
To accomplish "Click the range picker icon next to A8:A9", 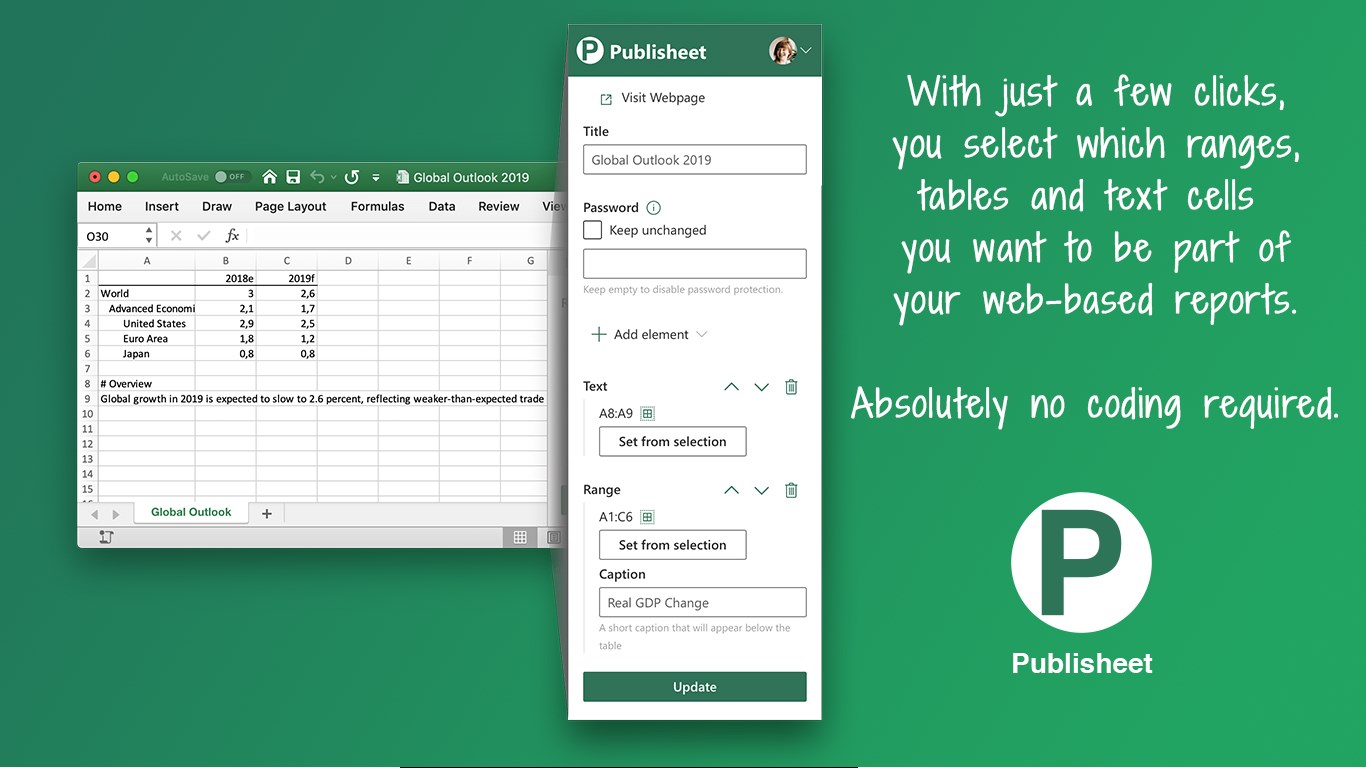I will 648,414.
